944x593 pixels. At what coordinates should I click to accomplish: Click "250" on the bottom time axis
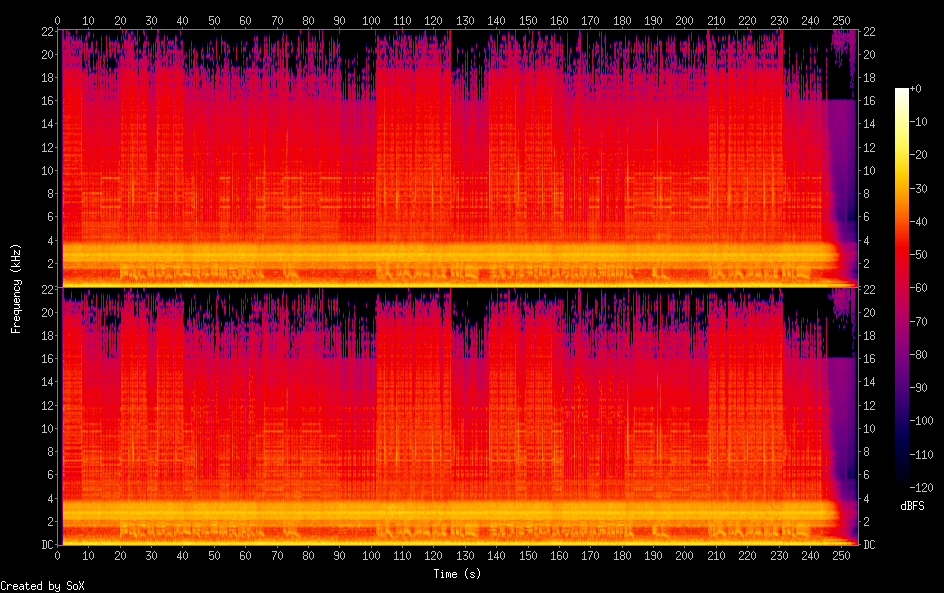(841, 556)
